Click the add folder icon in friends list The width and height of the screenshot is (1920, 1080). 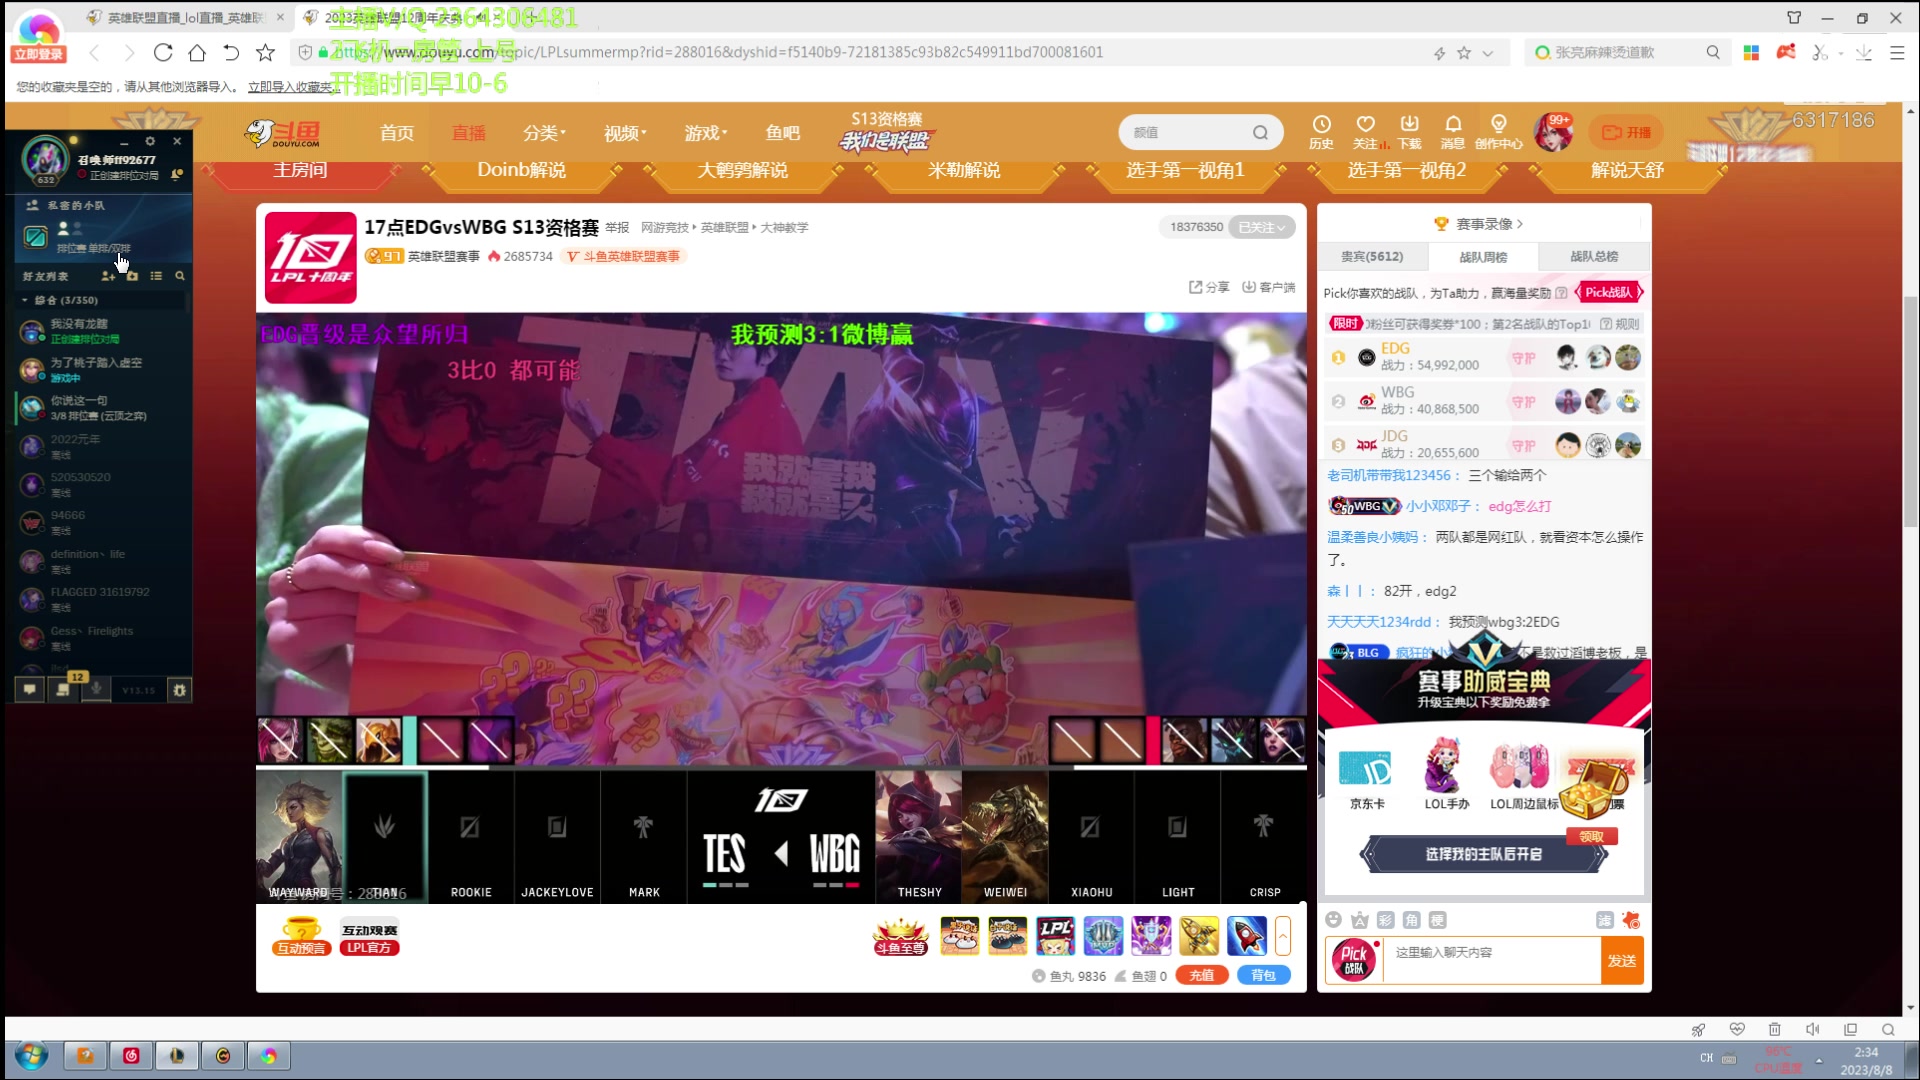click(132, 276)
